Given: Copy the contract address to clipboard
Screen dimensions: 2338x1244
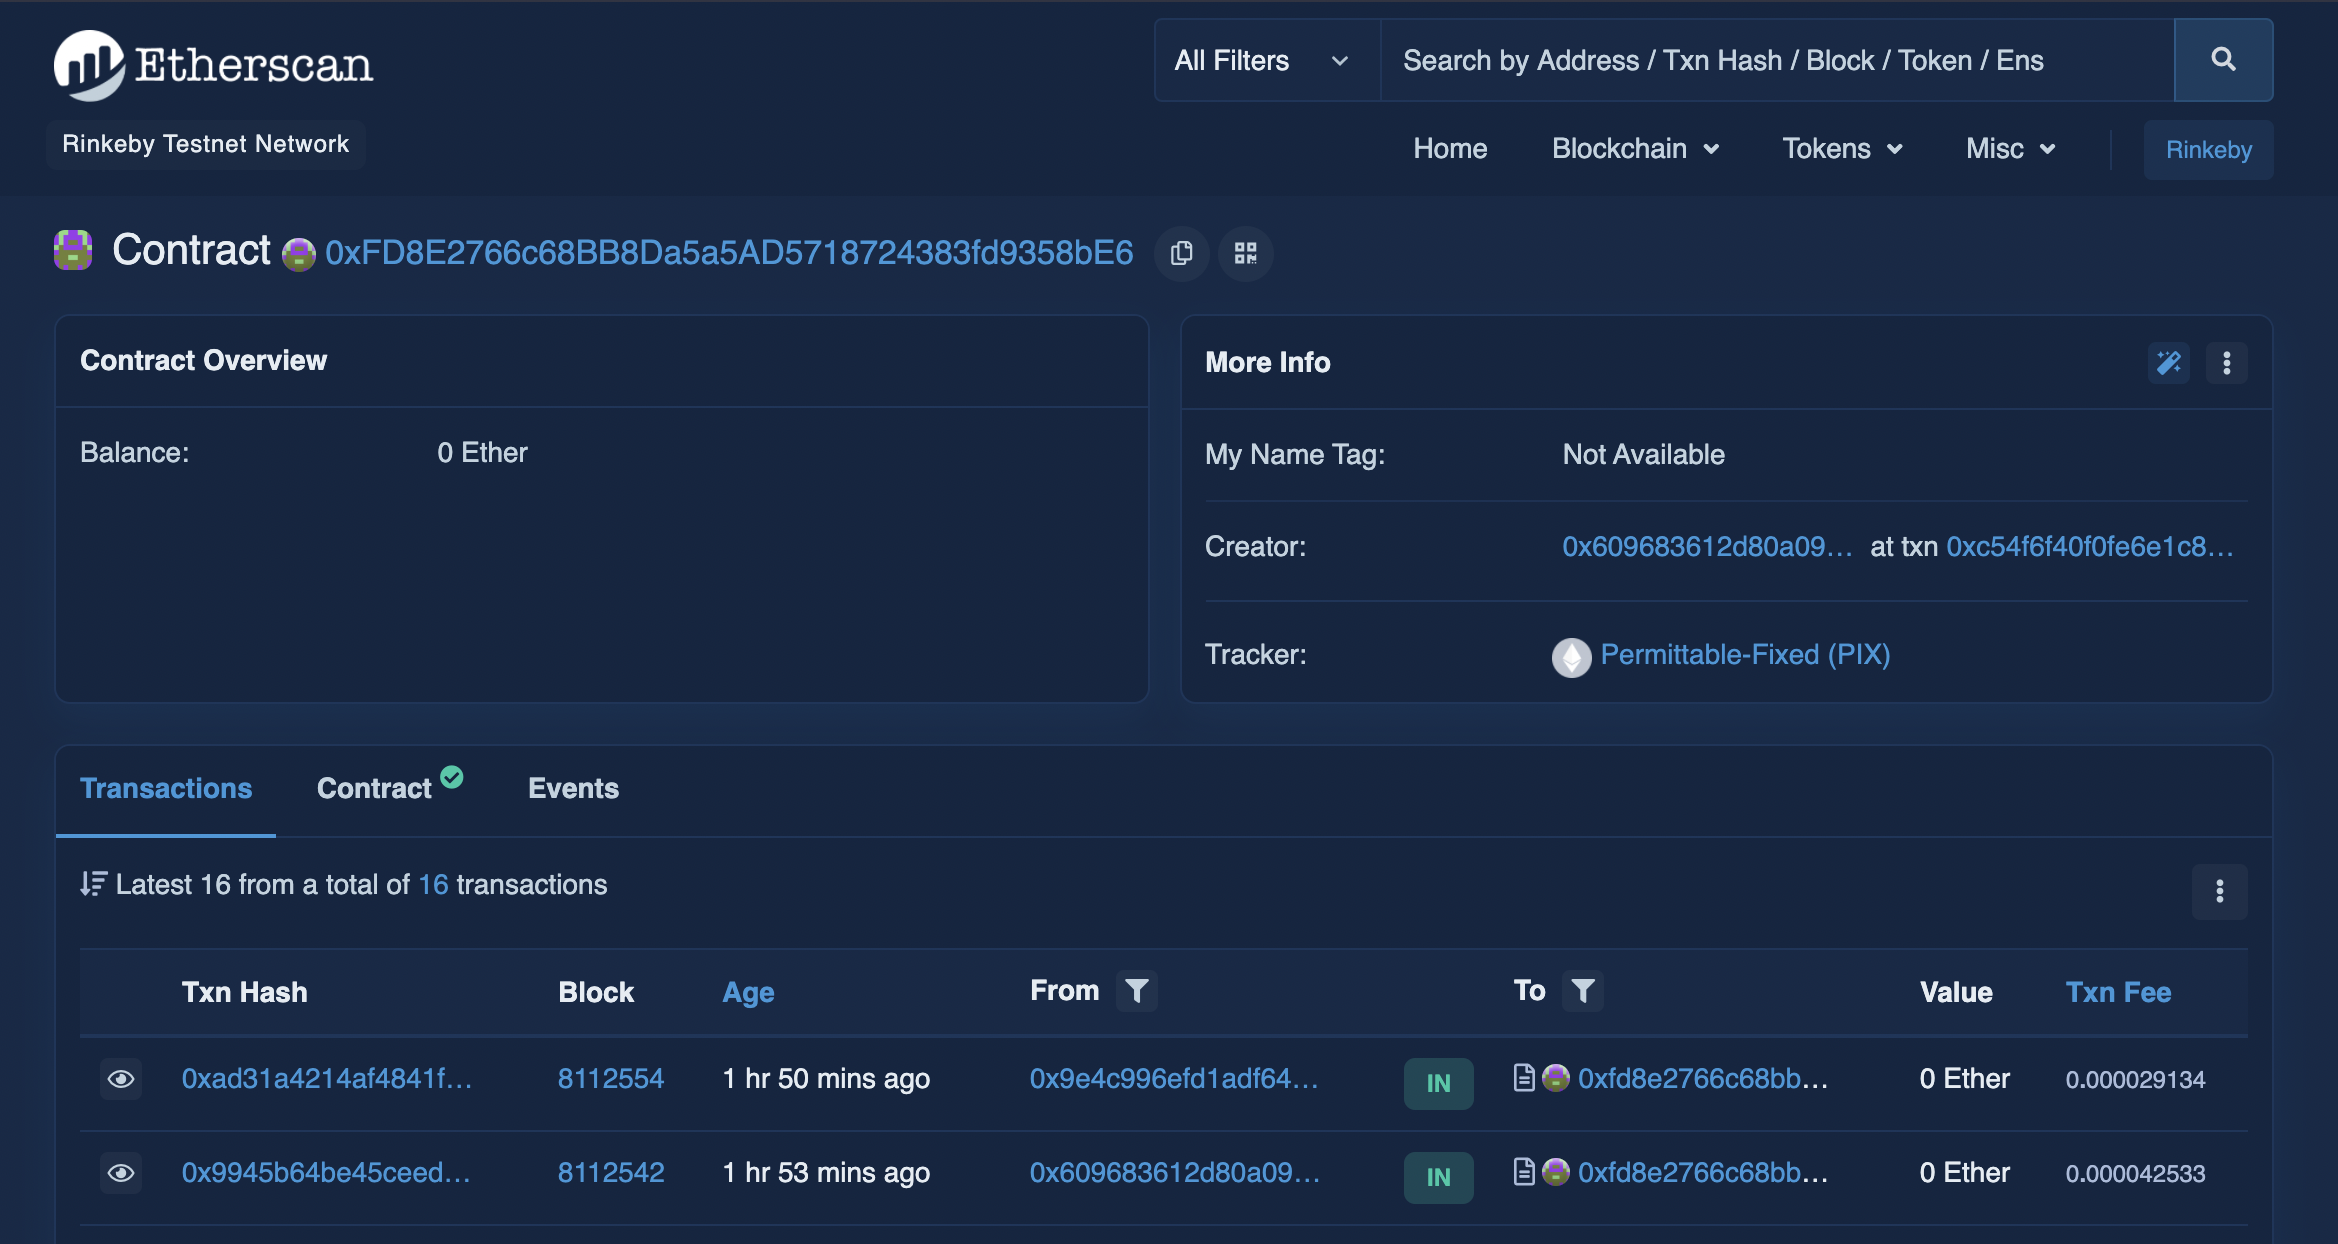Looking at the screenshot, I should click(1181, 253).
